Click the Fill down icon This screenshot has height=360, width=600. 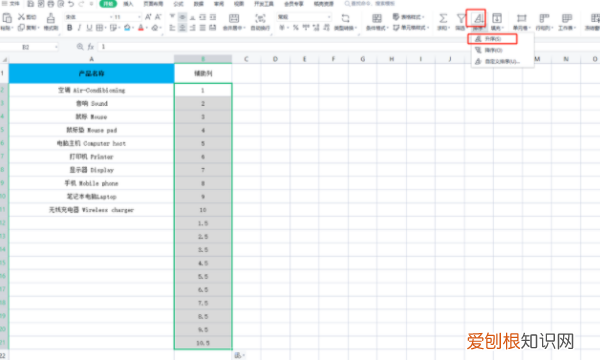(x=496, y=18)
